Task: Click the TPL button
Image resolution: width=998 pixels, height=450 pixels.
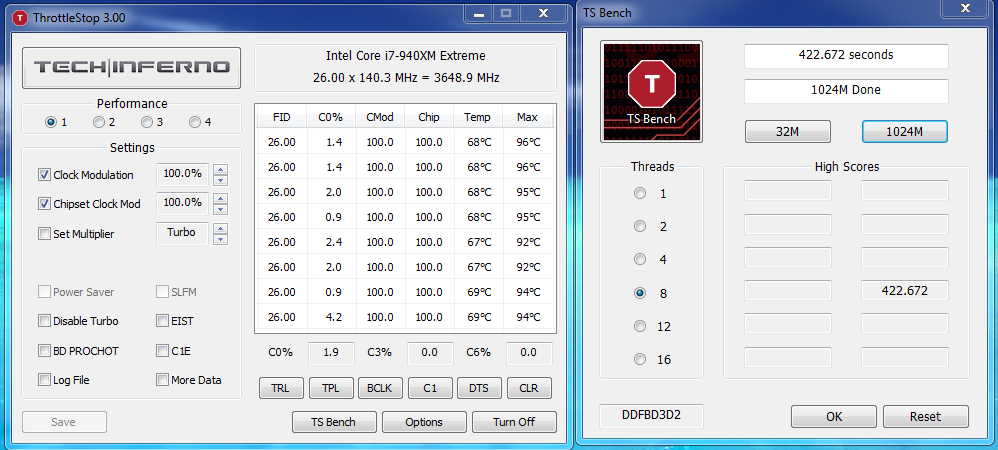Action: tap(331, 388)
